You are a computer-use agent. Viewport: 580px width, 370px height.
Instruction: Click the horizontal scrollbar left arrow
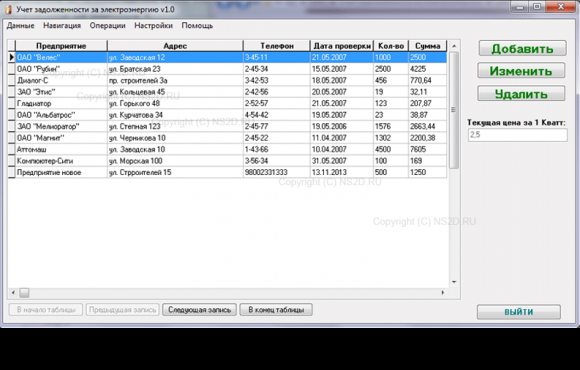pos(13,293)
